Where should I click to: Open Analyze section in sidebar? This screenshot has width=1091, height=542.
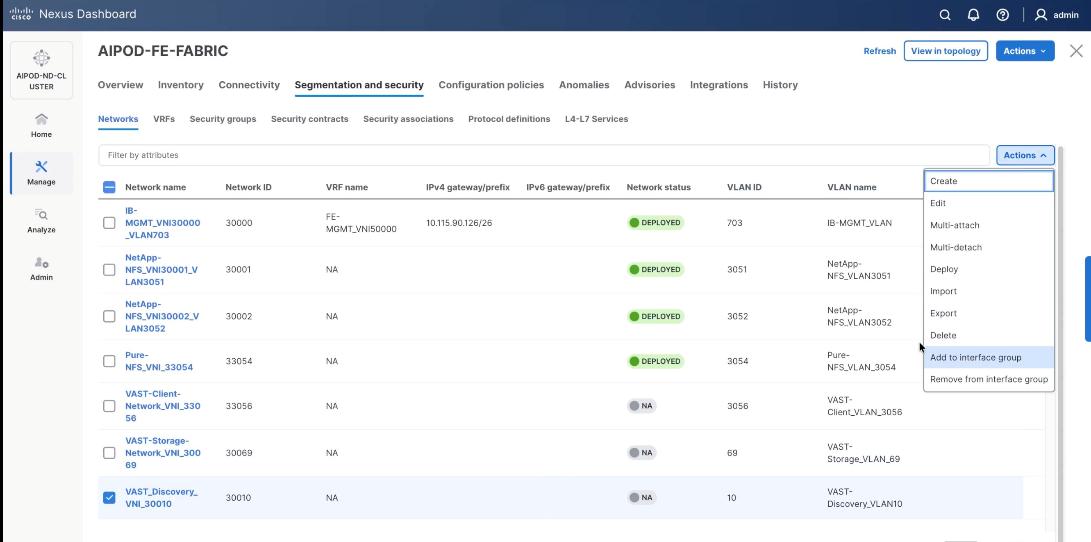click(x=42, y=221)
